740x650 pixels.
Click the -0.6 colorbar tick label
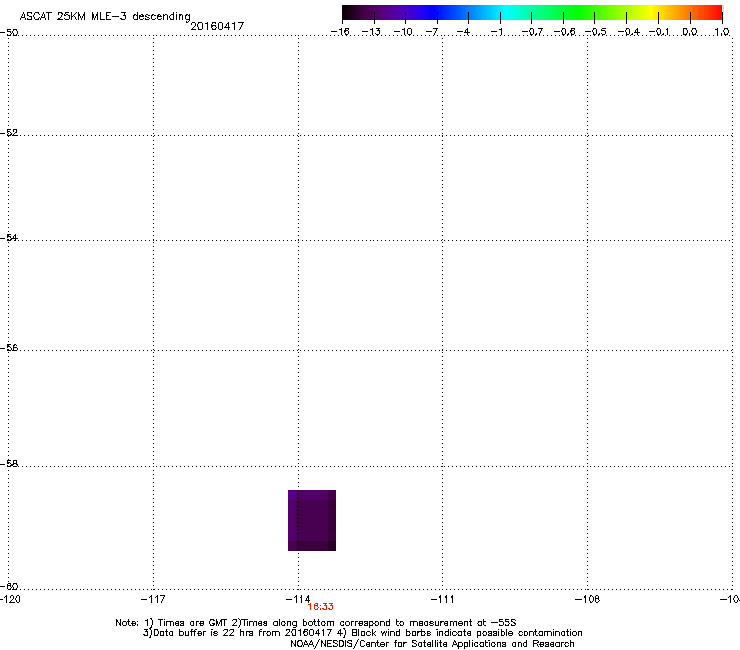(564, 32)
